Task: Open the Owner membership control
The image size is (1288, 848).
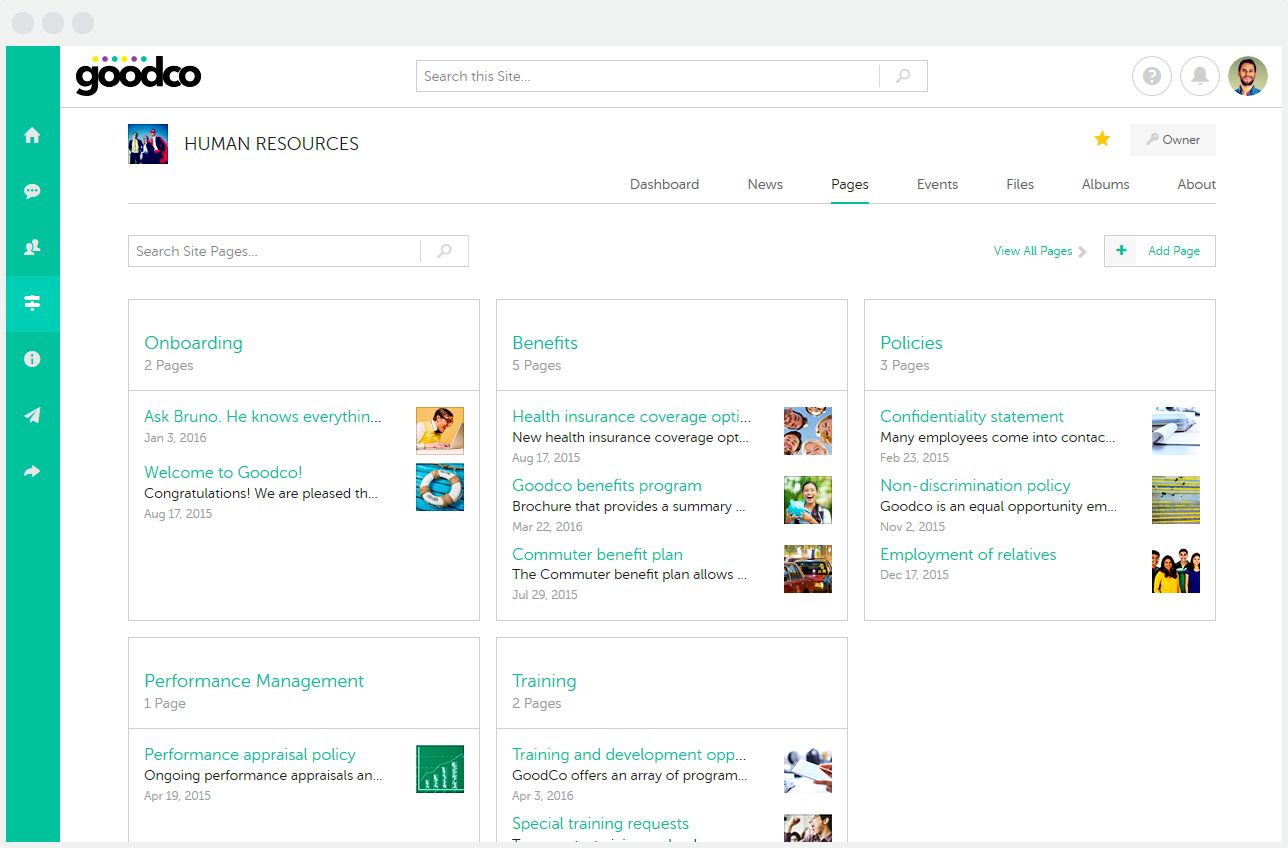Action: click(1172, 139)
